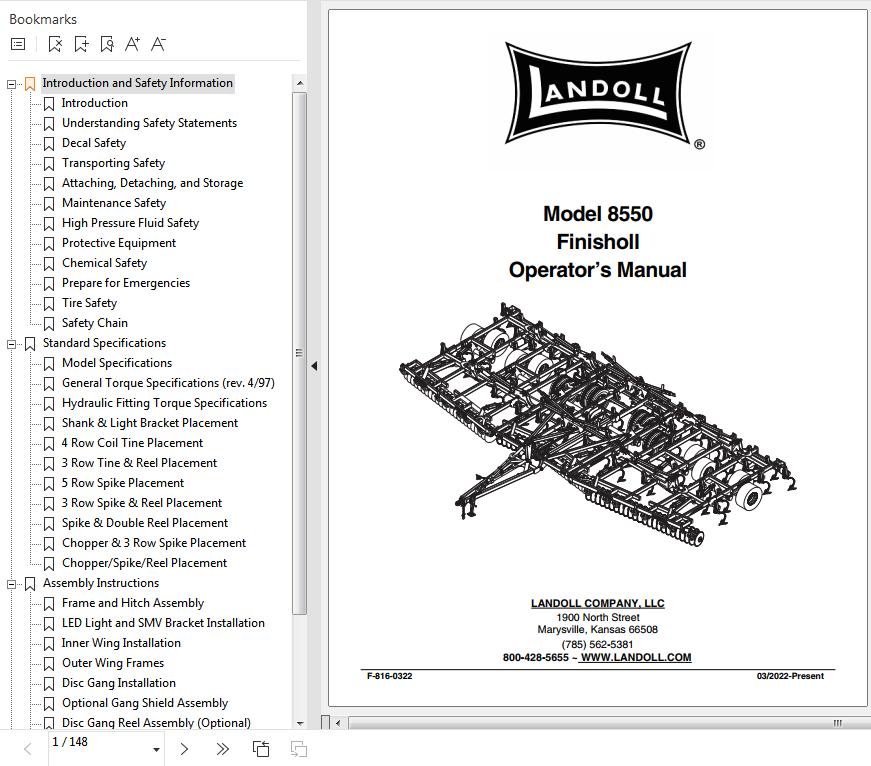Click bookmark icon beside Introduction and Safety Information
This screenshot has width=871, height=766.
coord(30,84)
